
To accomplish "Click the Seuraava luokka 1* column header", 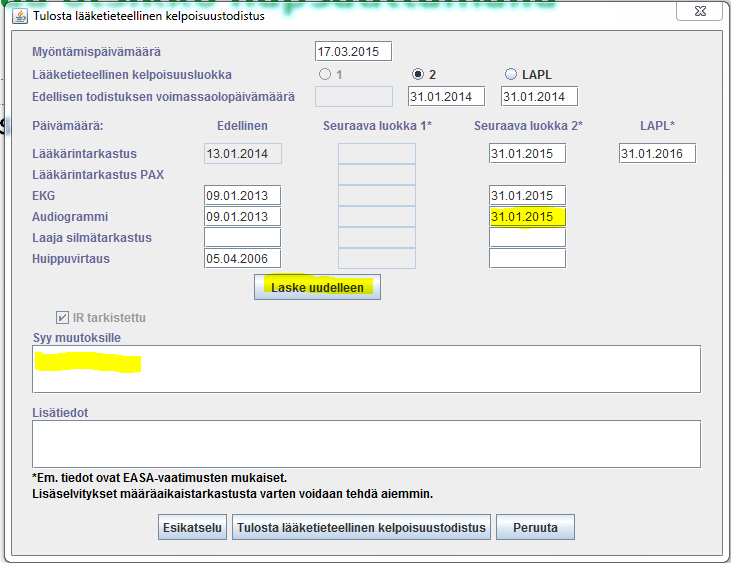I will 377,126.
